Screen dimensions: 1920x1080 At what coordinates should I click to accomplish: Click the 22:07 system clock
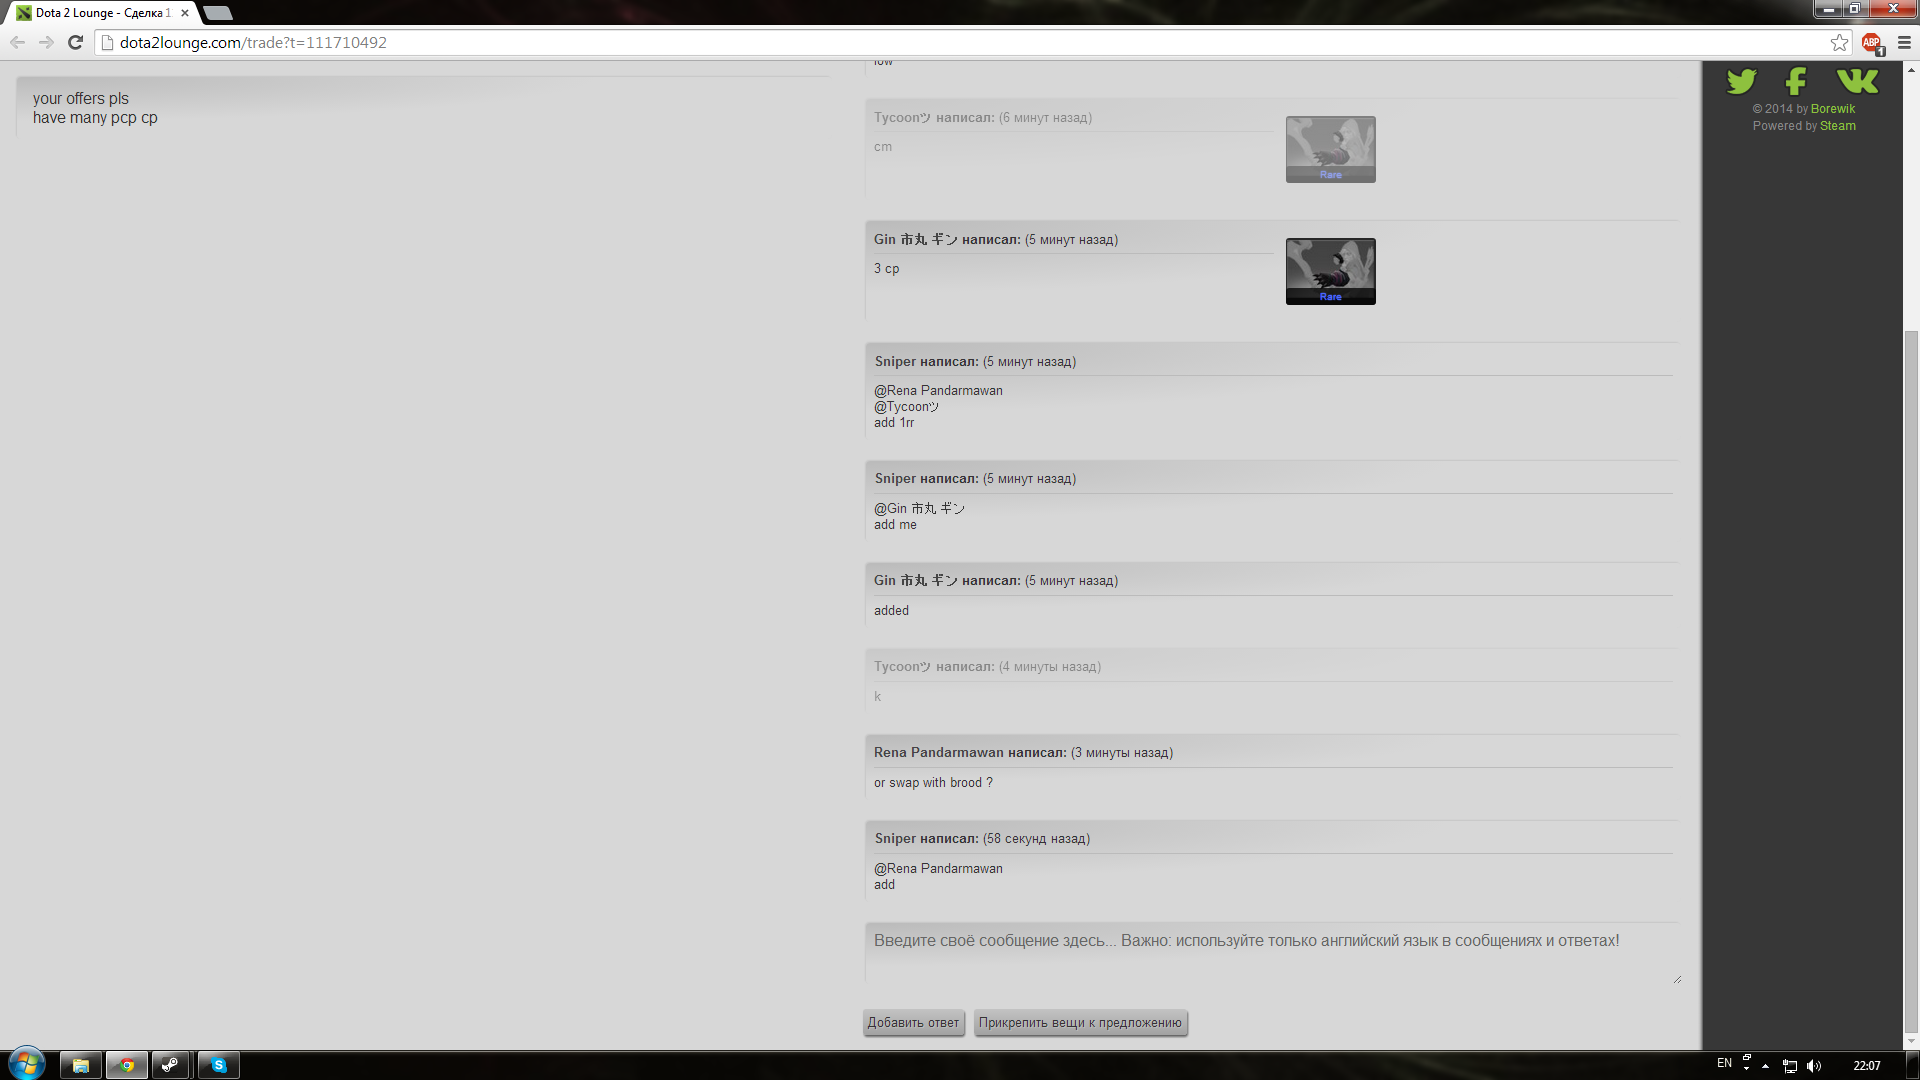[x=1866, y=1066]
